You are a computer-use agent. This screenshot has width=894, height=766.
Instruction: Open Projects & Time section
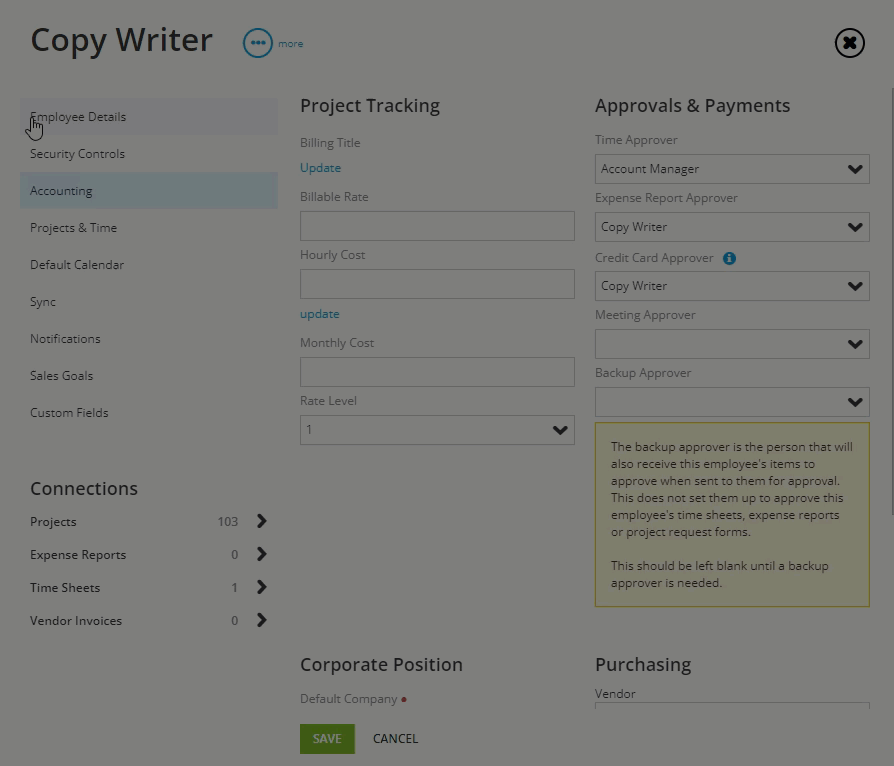tap(149, 228)
